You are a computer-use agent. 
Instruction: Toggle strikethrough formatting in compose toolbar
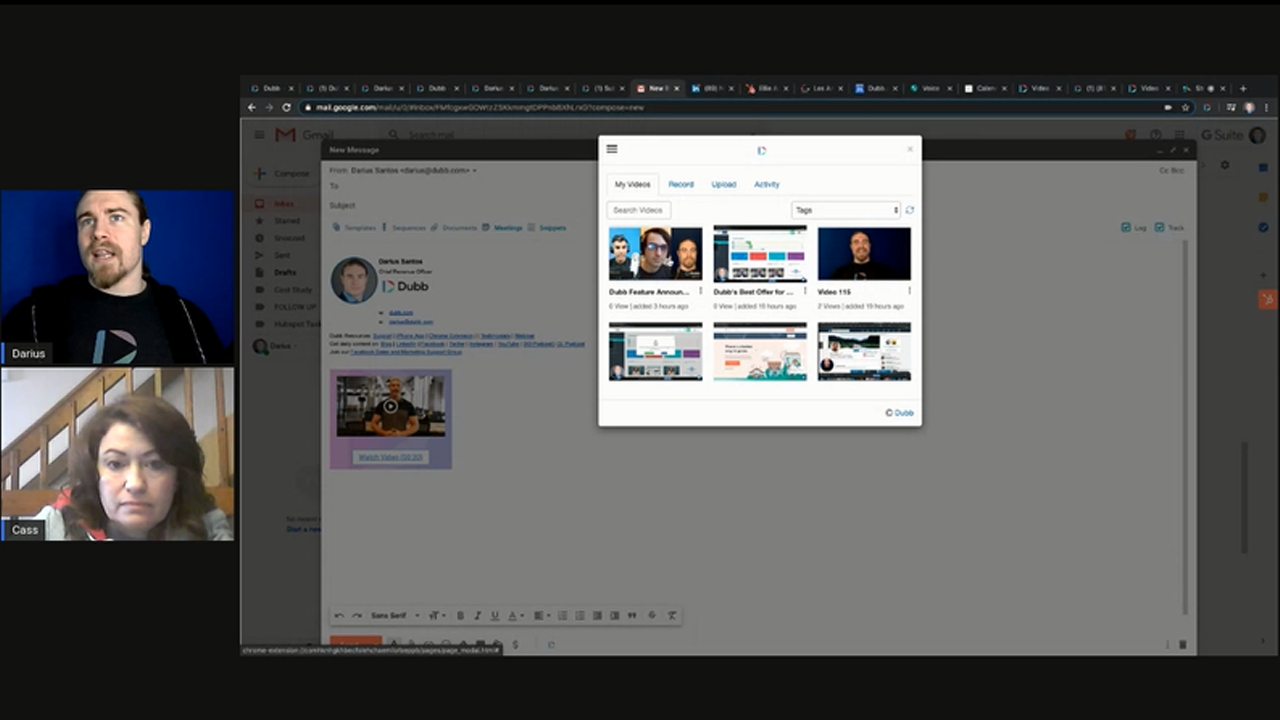652,616
